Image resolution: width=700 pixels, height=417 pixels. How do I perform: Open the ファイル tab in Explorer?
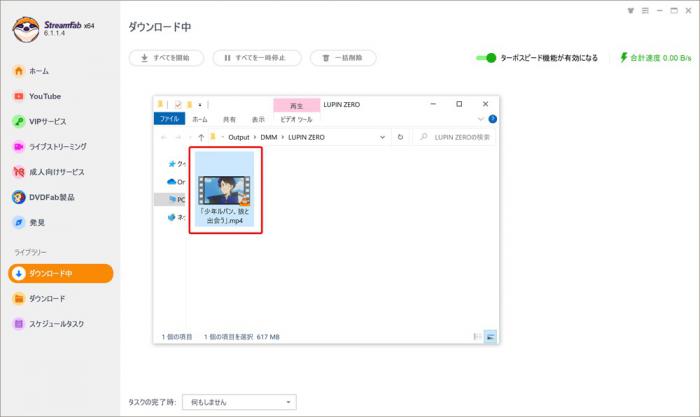pos(169,119)
